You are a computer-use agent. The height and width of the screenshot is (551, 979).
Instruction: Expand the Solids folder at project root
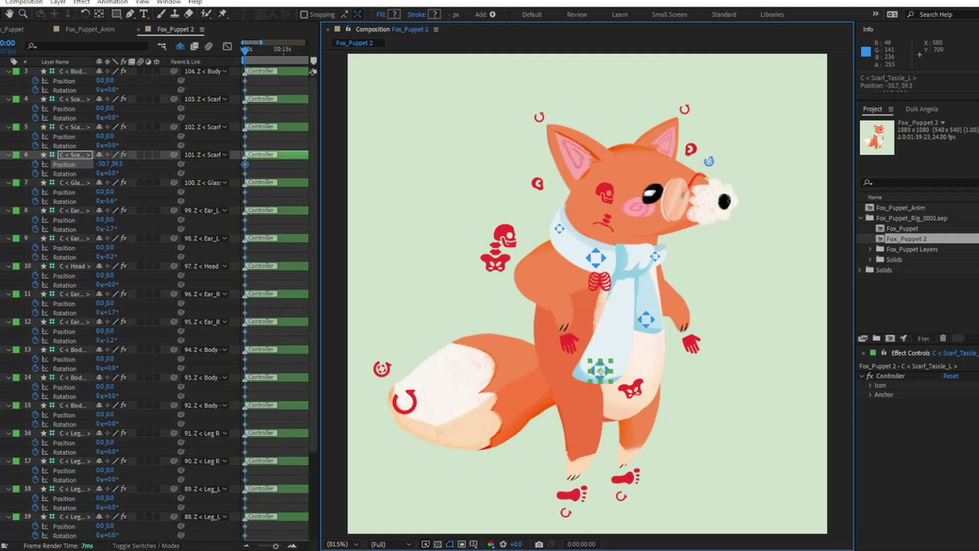tap(861, 270)
